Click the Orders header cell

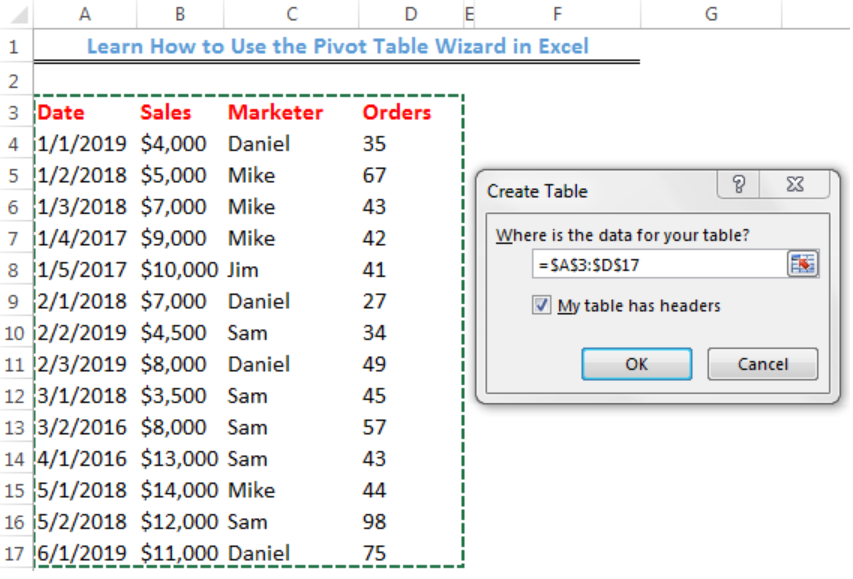396,112
